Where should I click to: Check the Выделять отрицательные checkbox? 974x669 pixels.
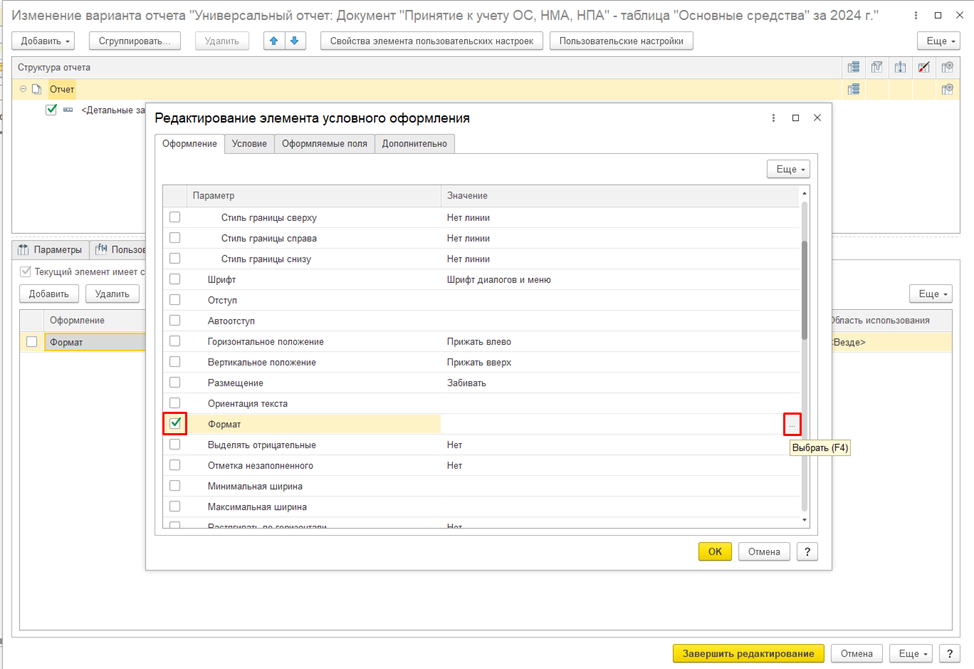tap(175, 445)
